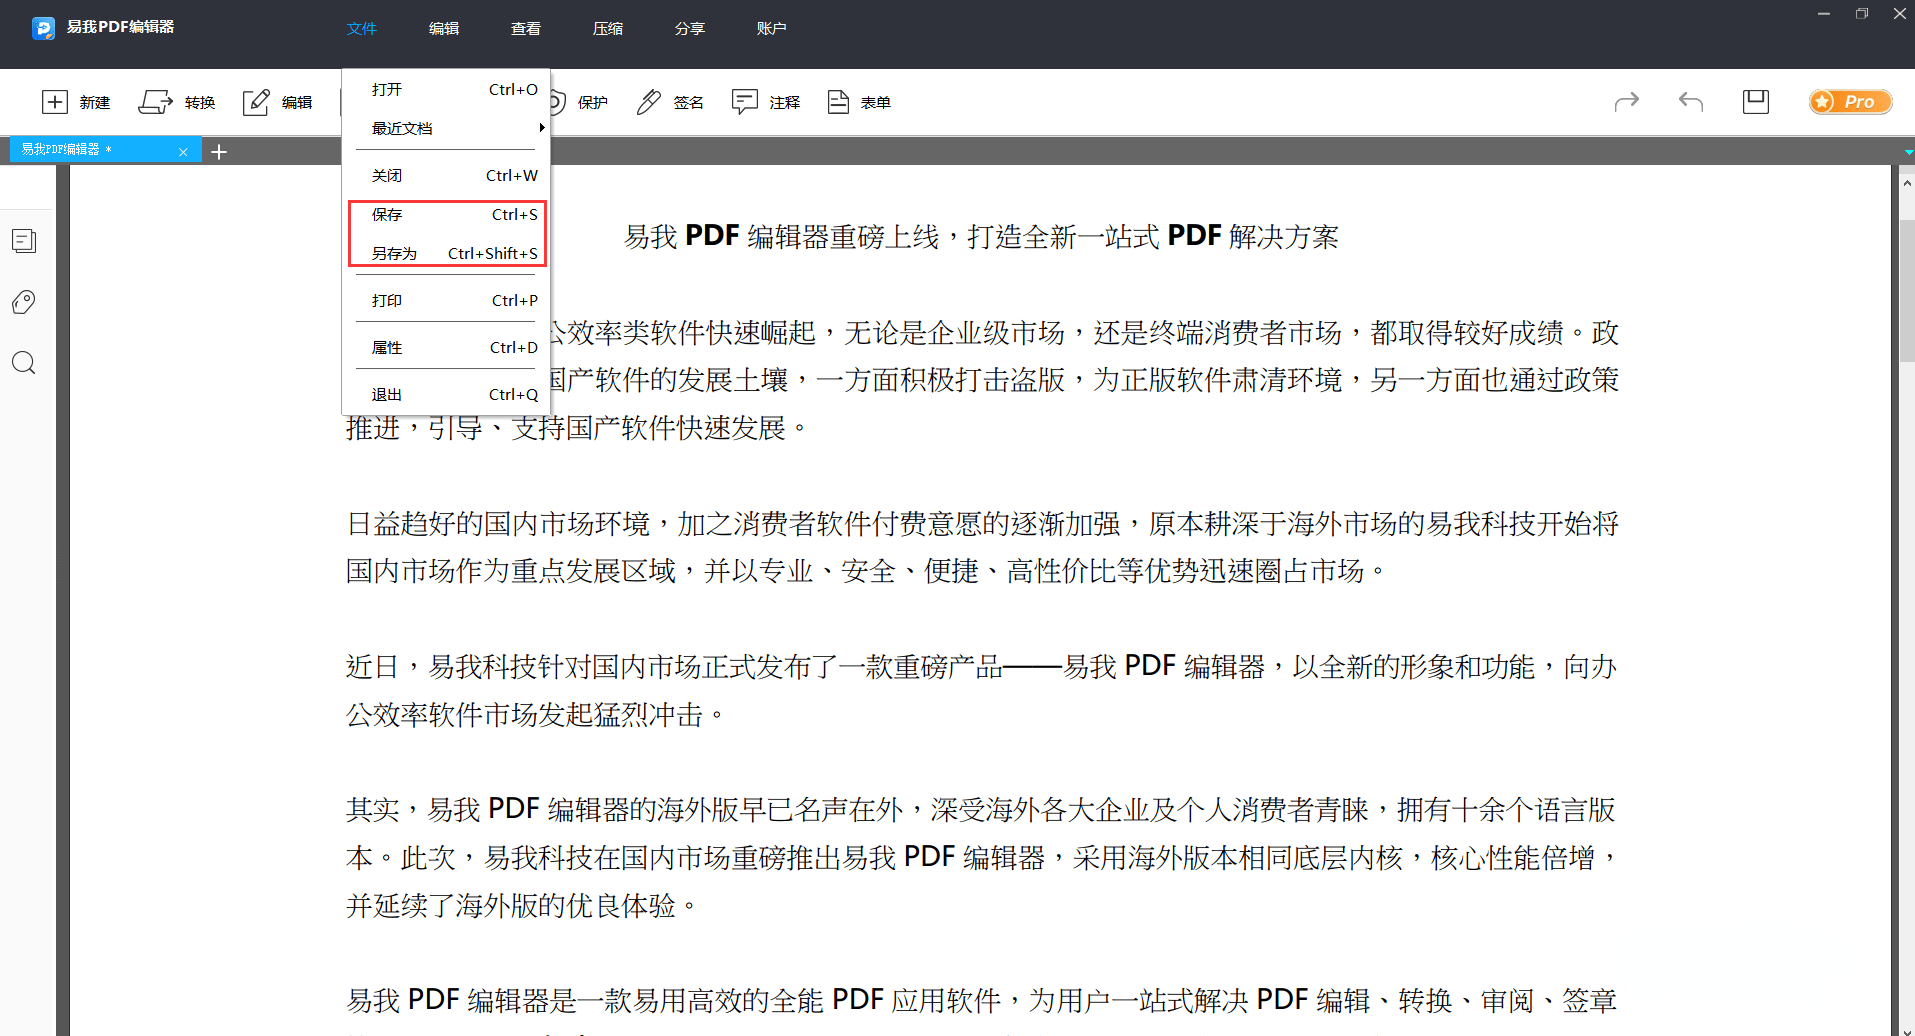Click the 易我PDF编辑器 app logo icon
The image size is (1915, 1036).
[x=43, y=28]
